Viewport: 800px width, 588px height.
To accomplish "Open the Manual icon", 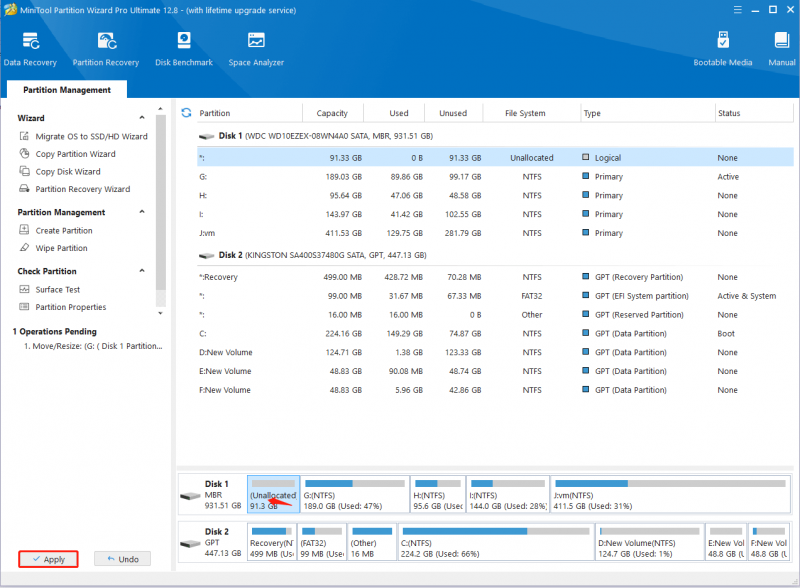I will pyautogui.click(x=782, y=49).
